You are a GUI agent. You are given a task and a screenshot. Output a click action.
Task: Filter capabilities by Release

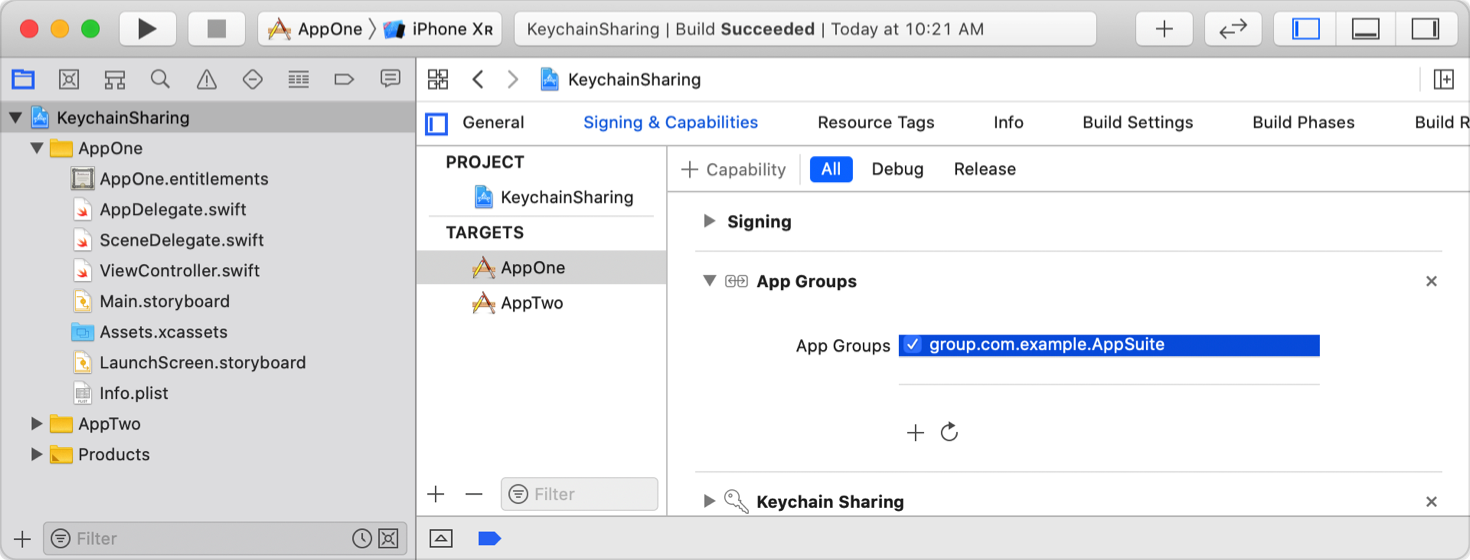click(x=984, y=169)
